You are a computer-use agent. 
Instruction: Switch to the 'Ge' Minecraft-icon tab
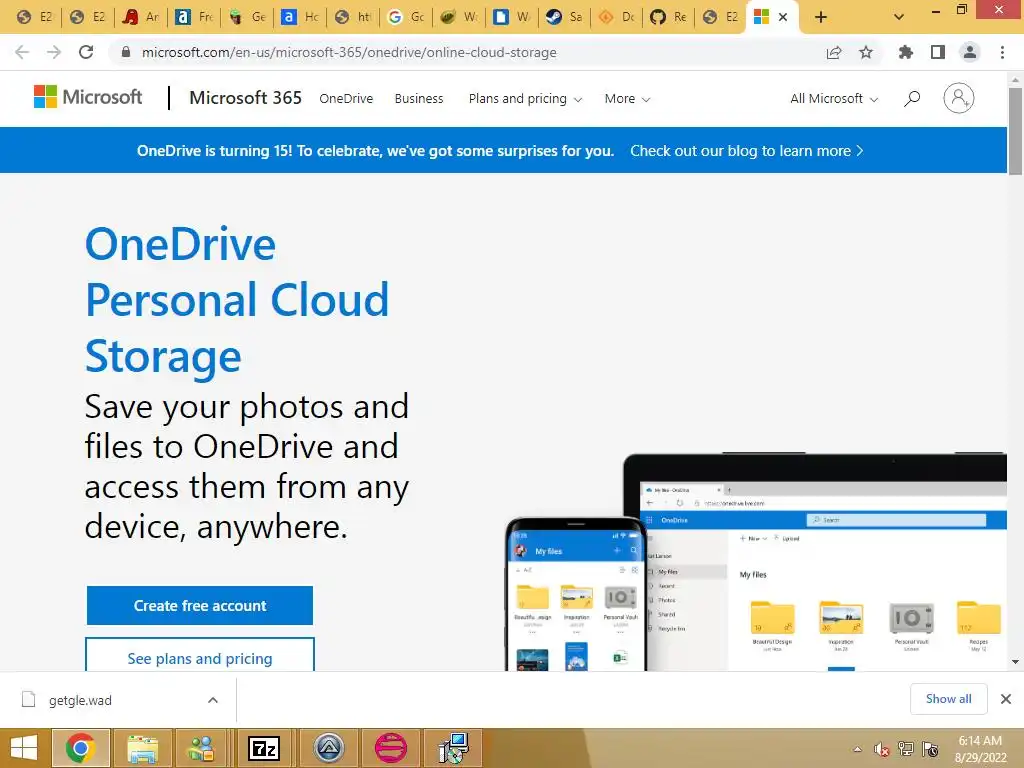247,17
